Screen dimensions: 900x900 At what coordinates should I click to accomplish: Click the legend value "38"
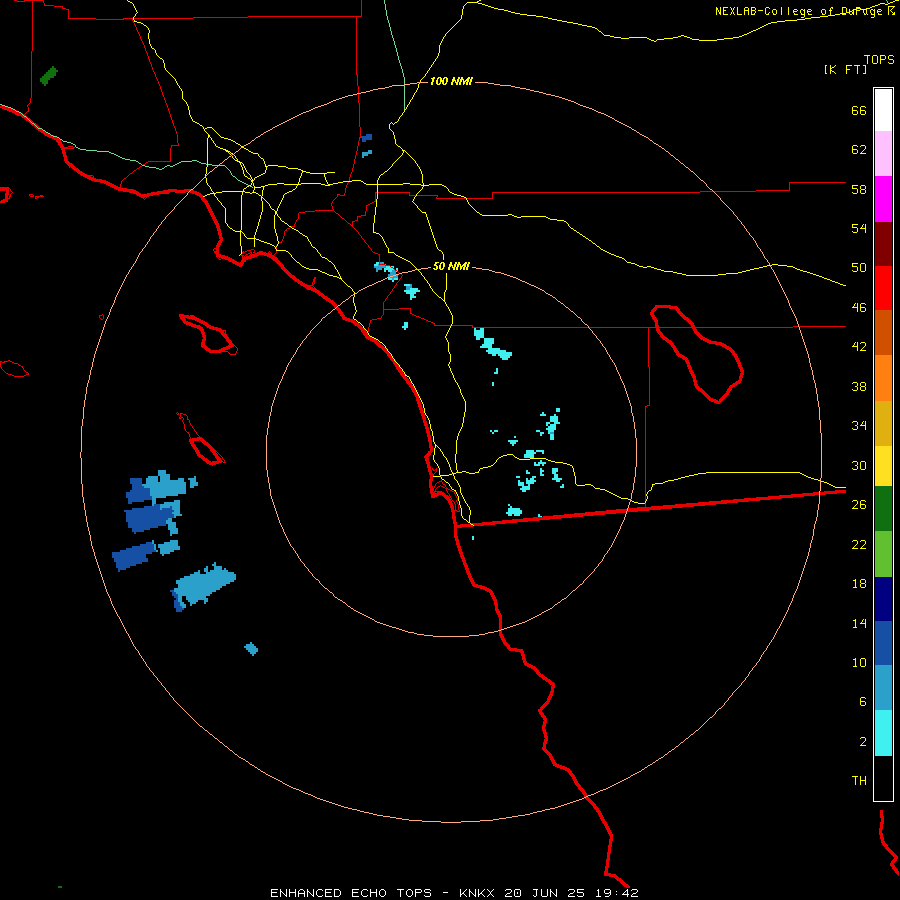click(859, 387)
